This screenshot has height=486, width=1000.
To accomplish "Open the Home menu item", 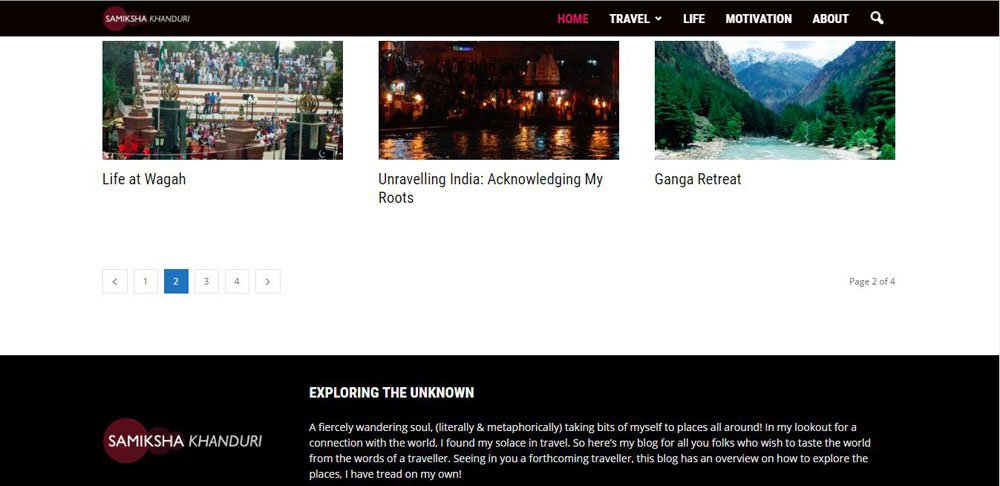I will [x=573, y=19].
